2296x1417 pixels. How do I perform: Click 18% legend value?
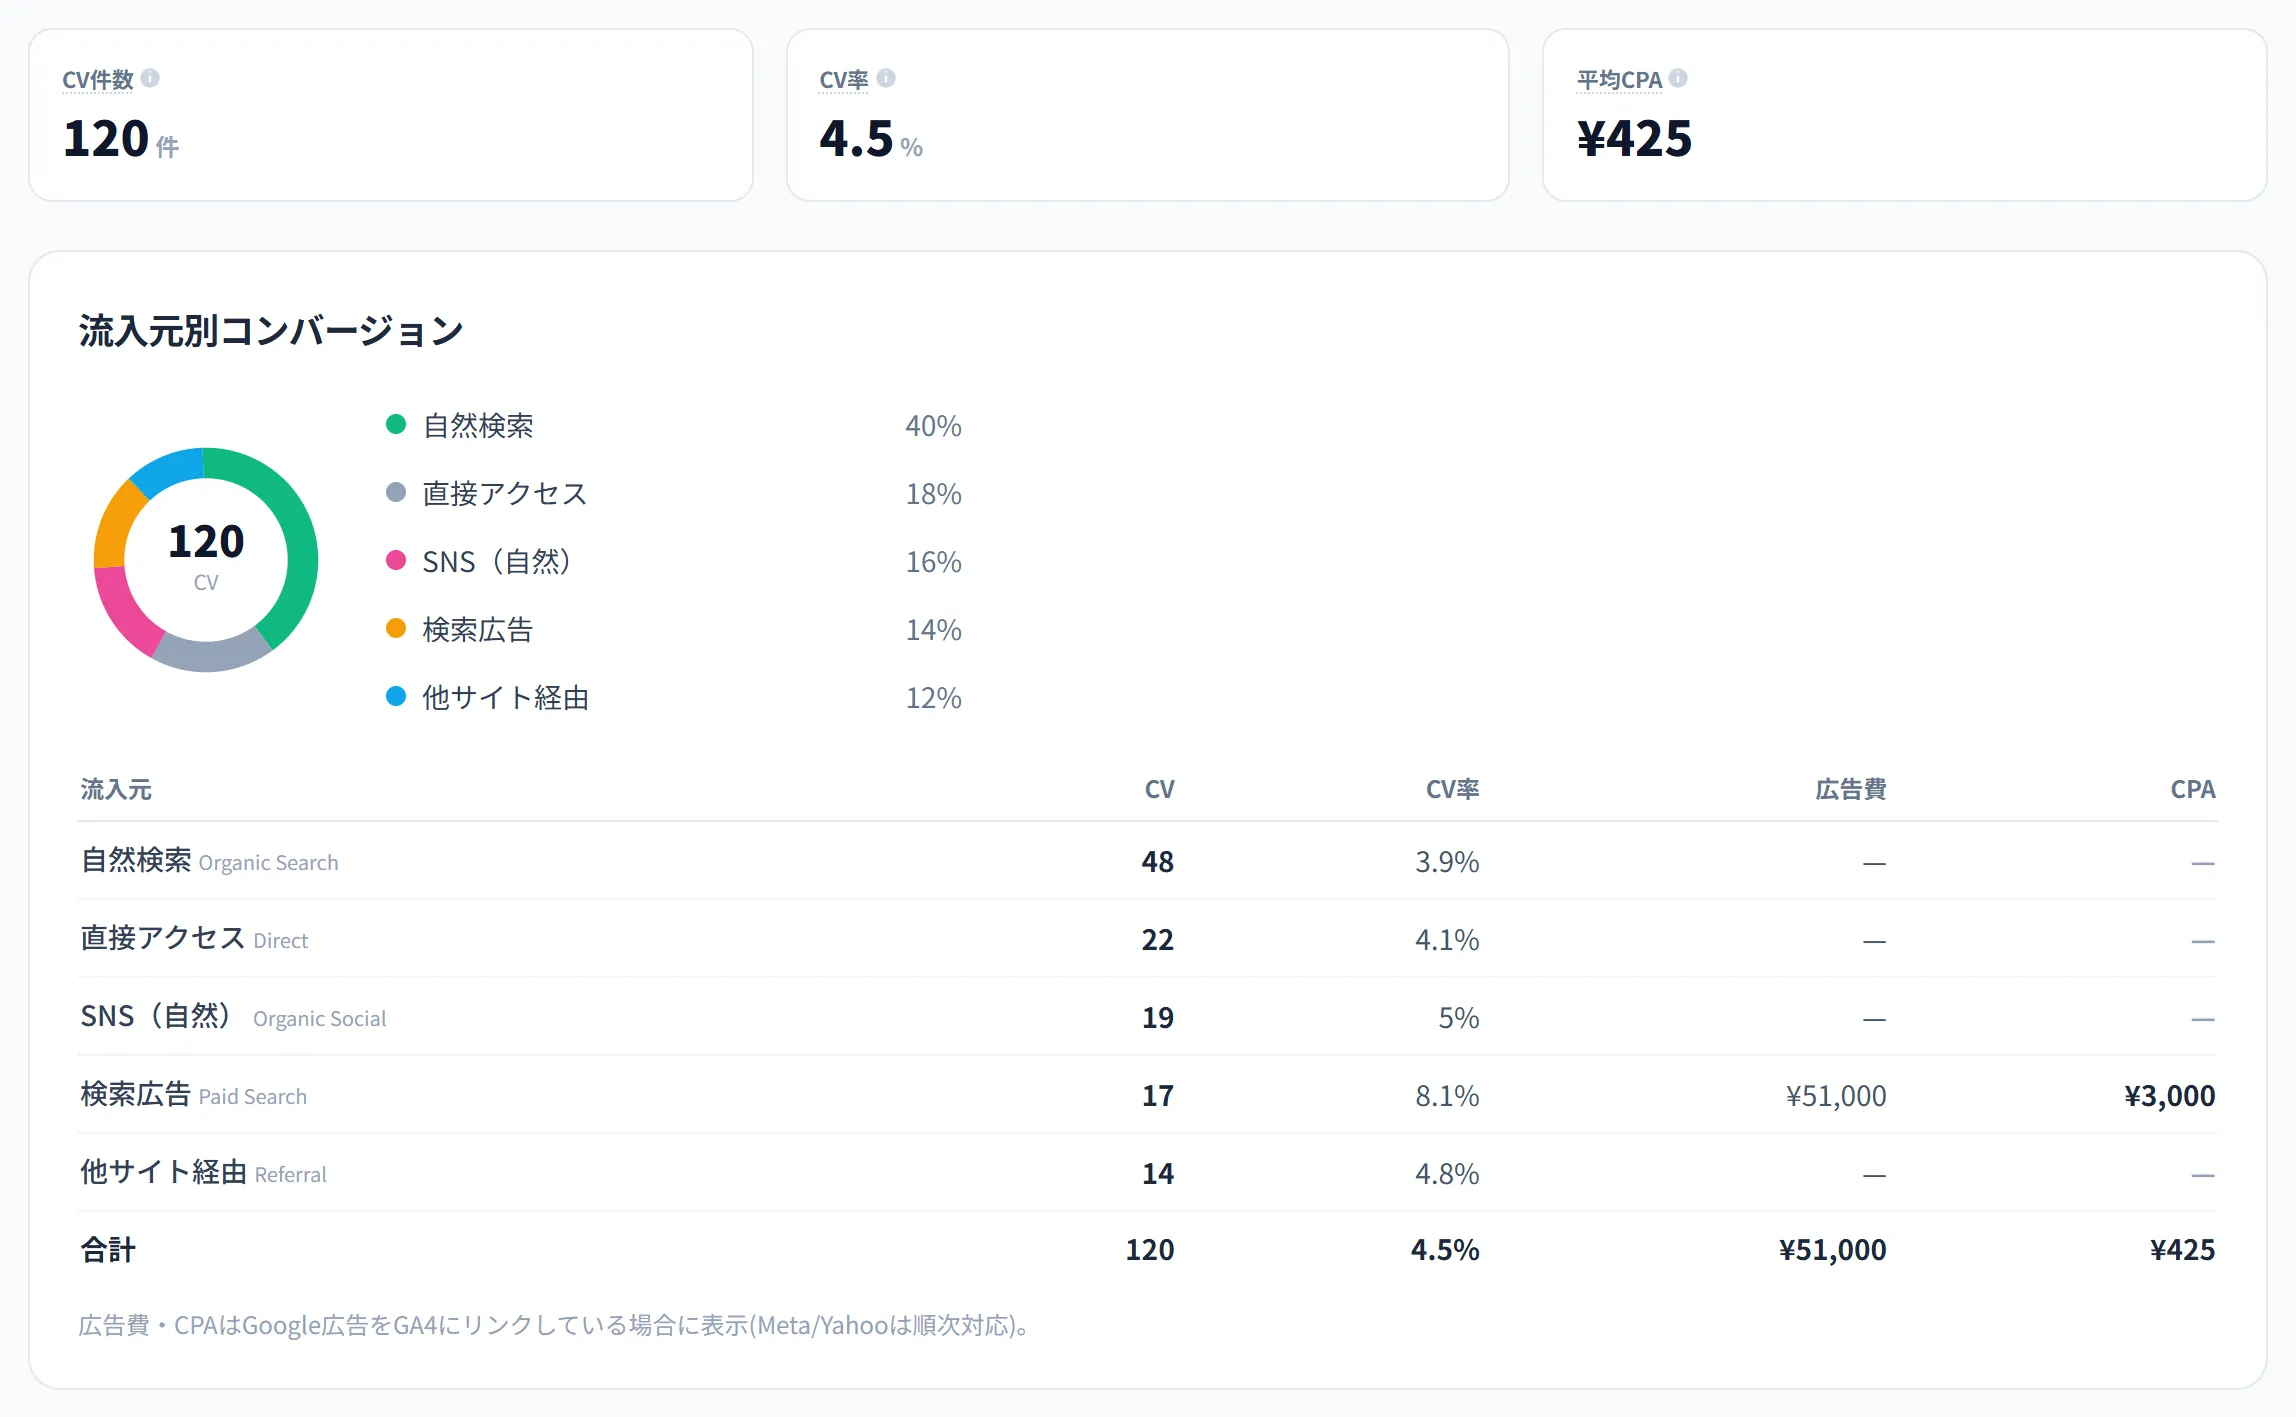tap(933, 494)
